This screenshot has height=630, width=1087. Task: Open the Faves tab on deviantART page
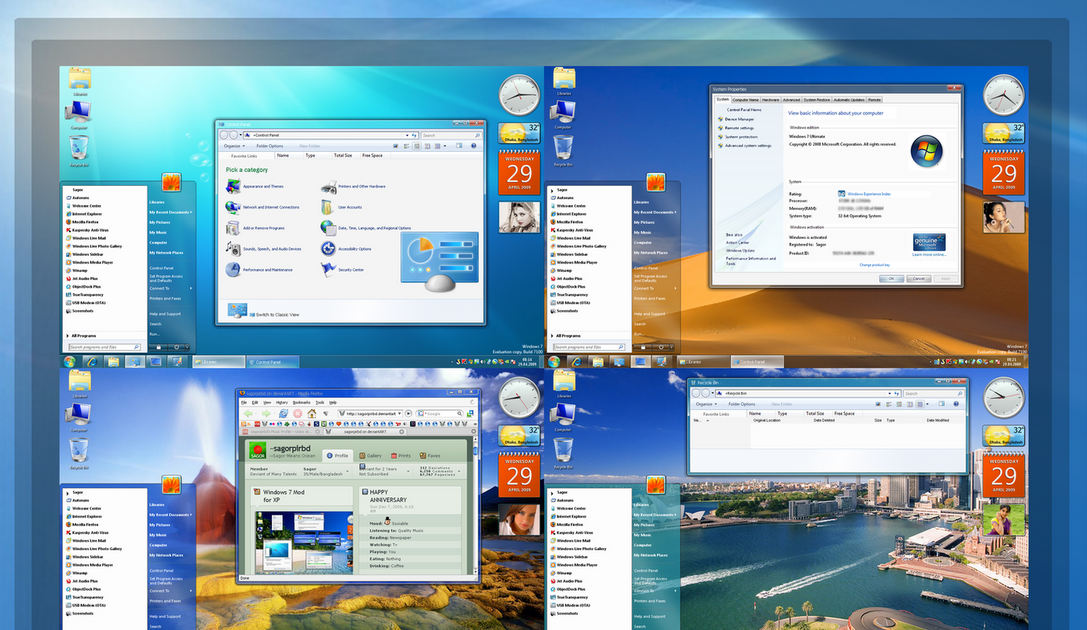point(429,455)
